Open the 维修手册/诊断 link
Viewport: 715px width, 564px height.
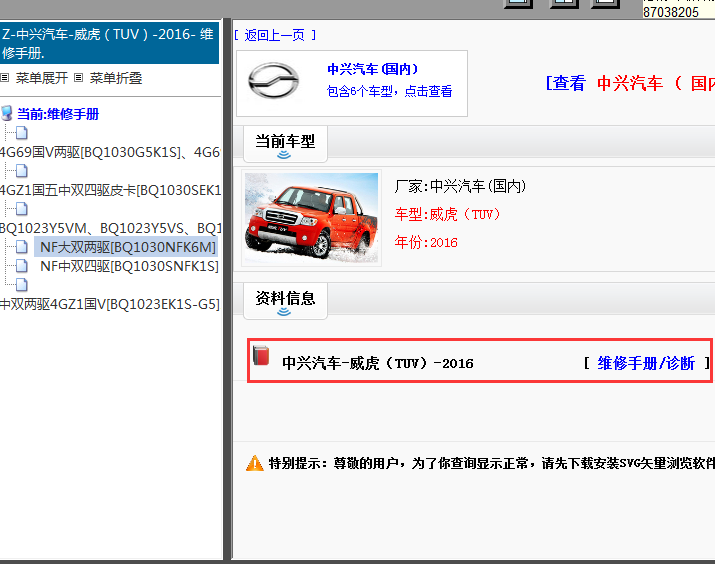point(646,363)
